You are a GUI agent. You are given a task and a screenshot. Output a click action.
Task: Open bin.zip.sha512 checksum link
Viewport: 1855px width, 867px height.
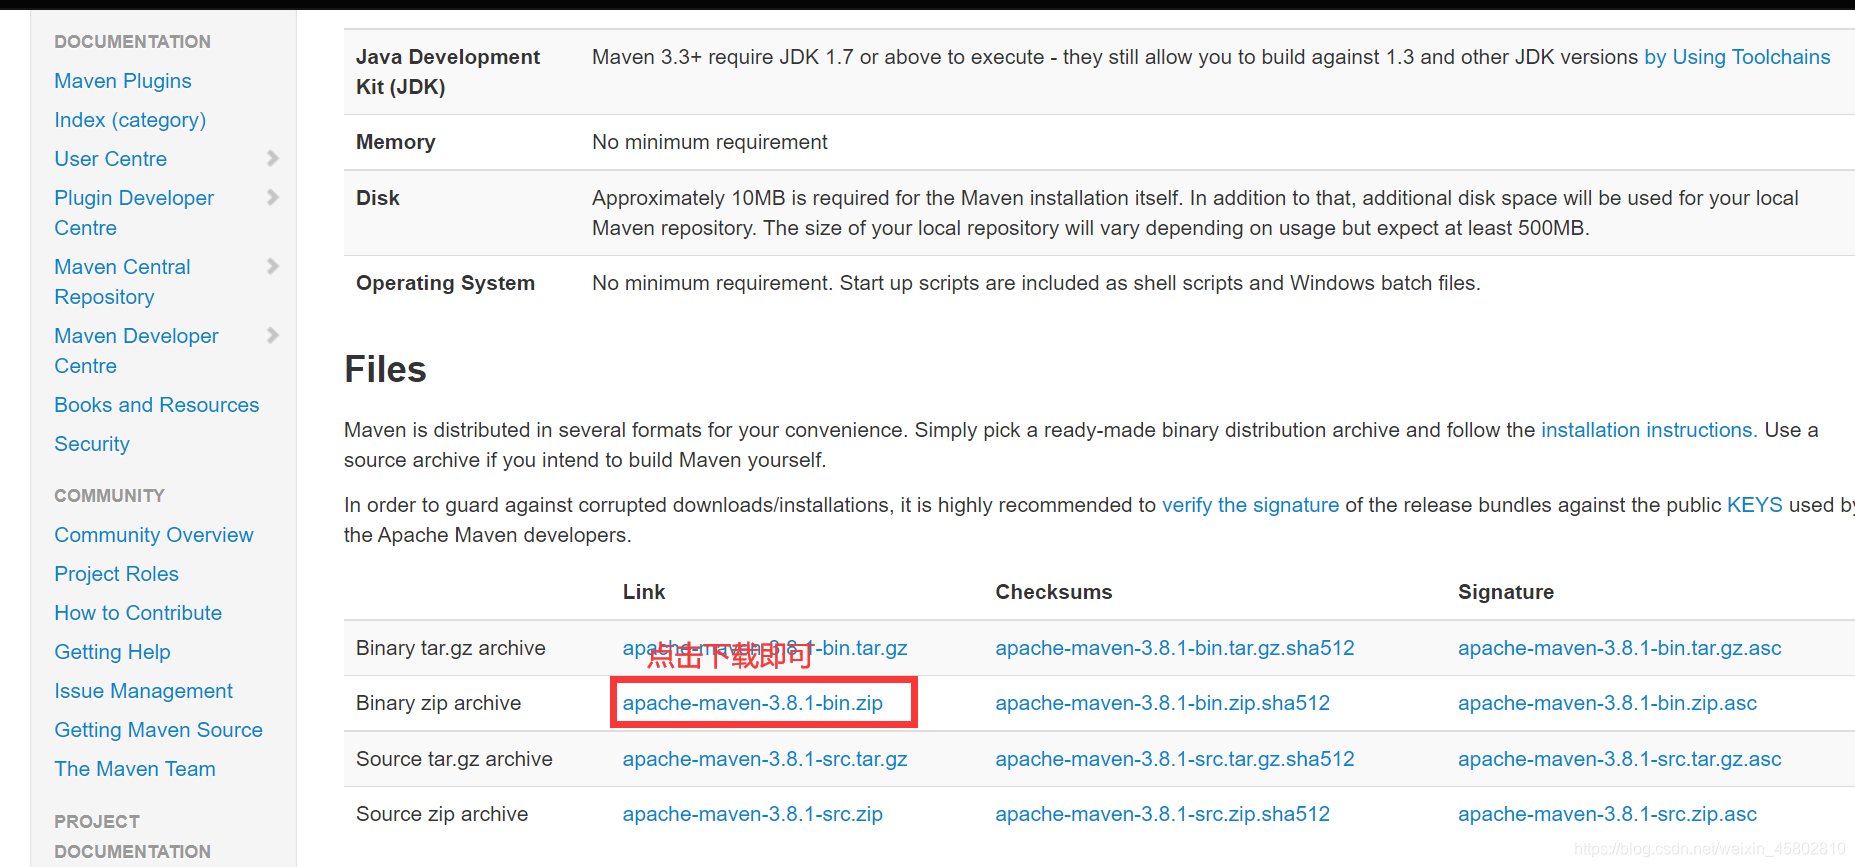click(x=1163, y=703)
